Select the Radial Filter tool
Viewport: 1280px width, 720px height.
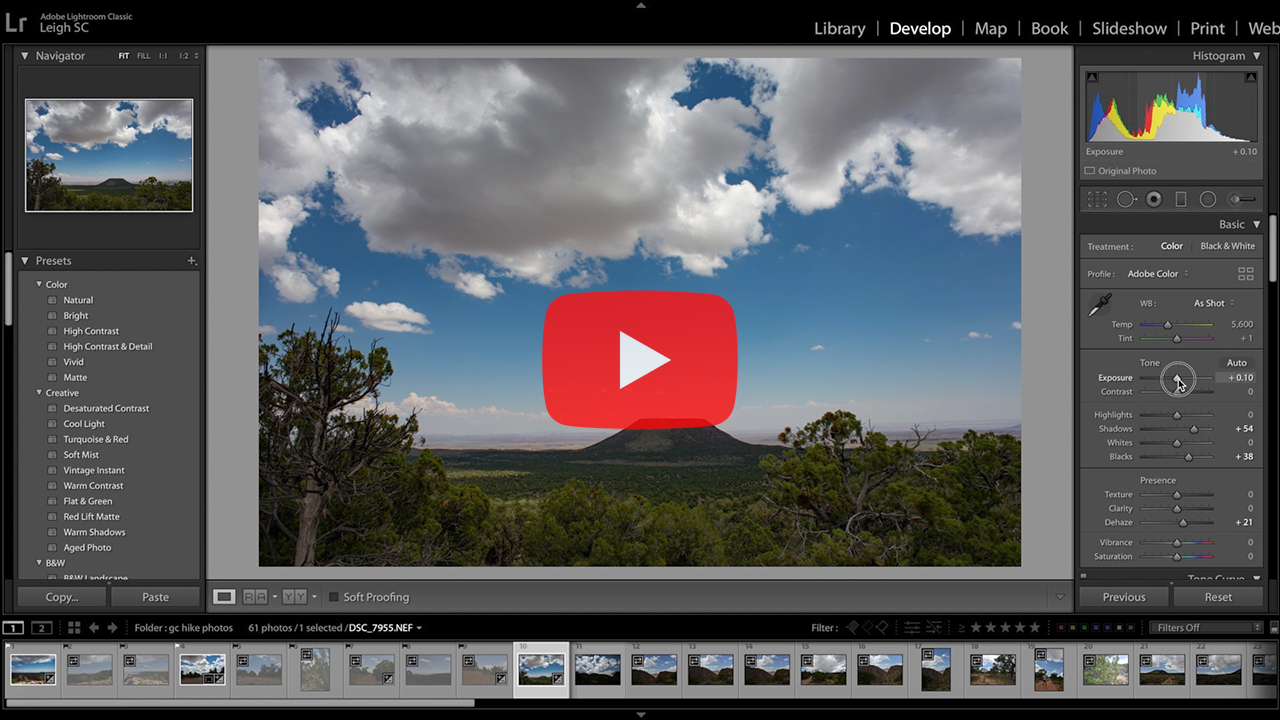click(1207, 200)
